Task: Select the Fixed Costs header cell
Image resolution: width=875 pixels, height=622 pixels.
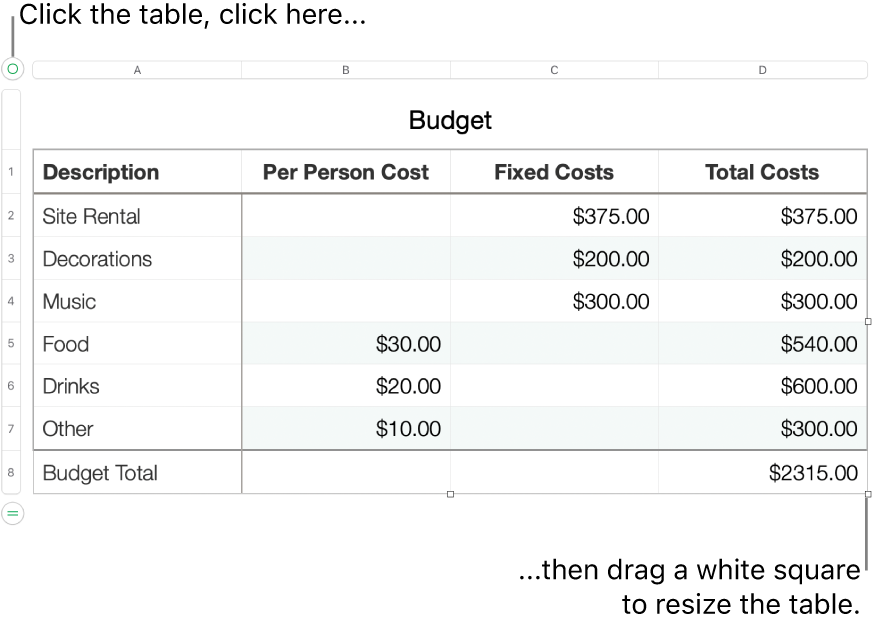Action: tap(553, 171)
